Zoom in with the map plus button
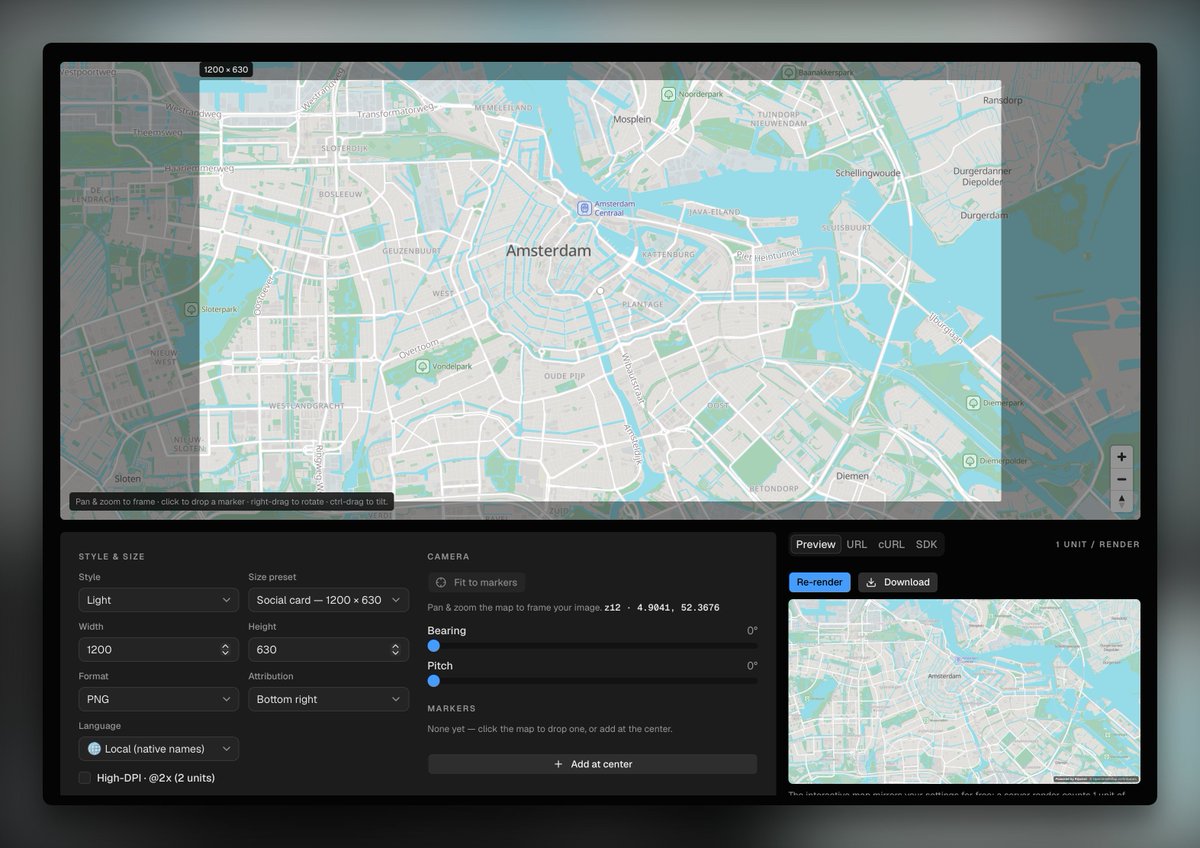Image resolution: width=1200 pixels, height=848 pixels. [x=1122, y=457]
